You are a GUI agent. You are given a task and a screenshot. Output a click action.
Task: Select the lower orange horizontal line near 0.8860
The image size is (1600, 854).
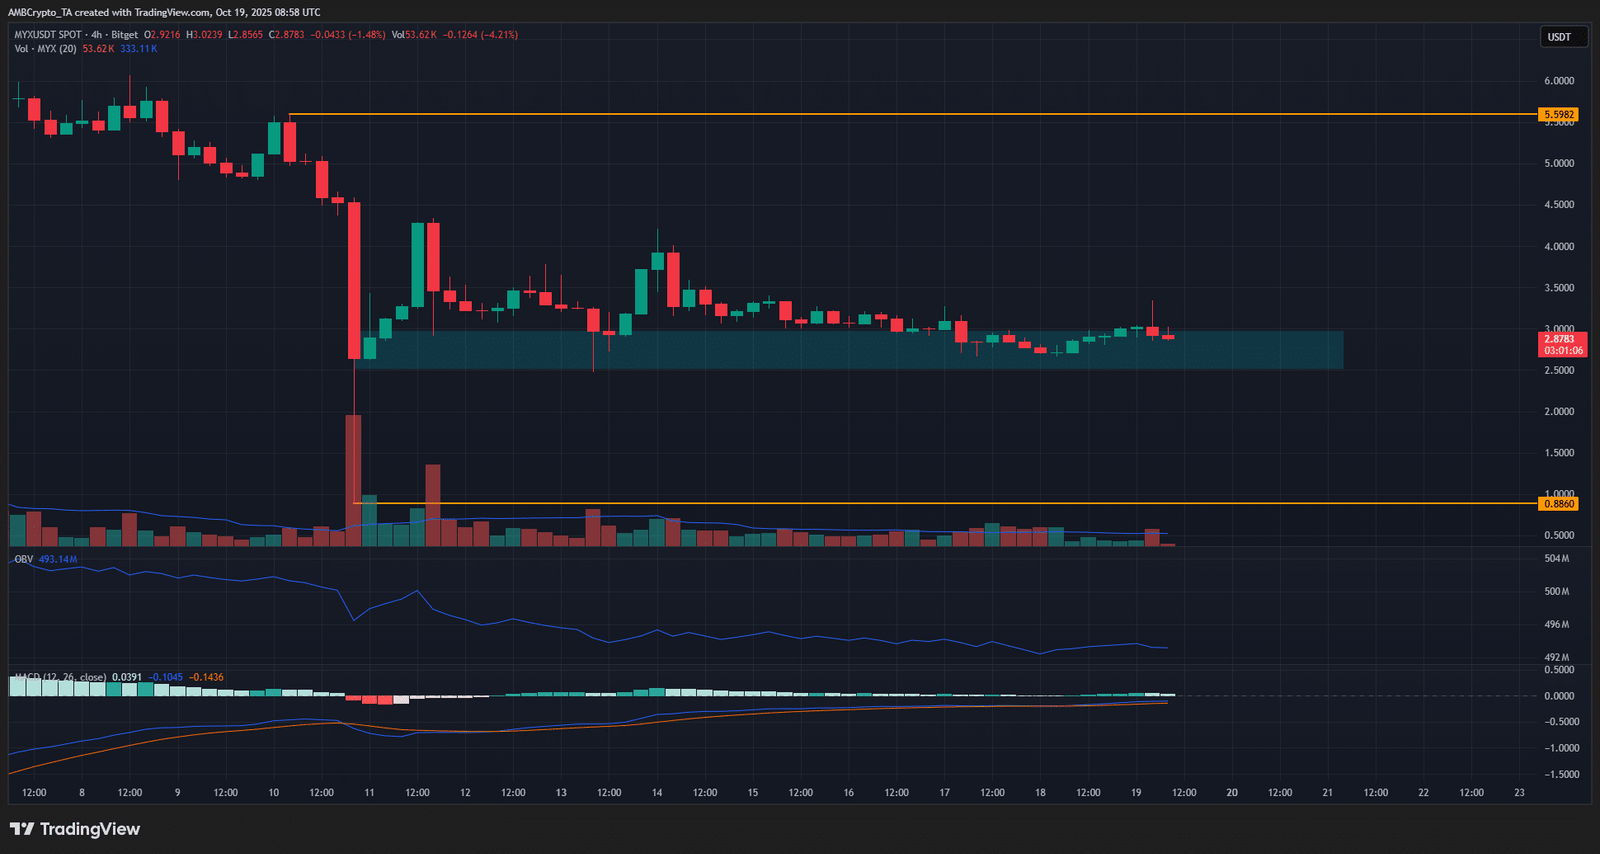pyautogui.click(x=945, y=503)
